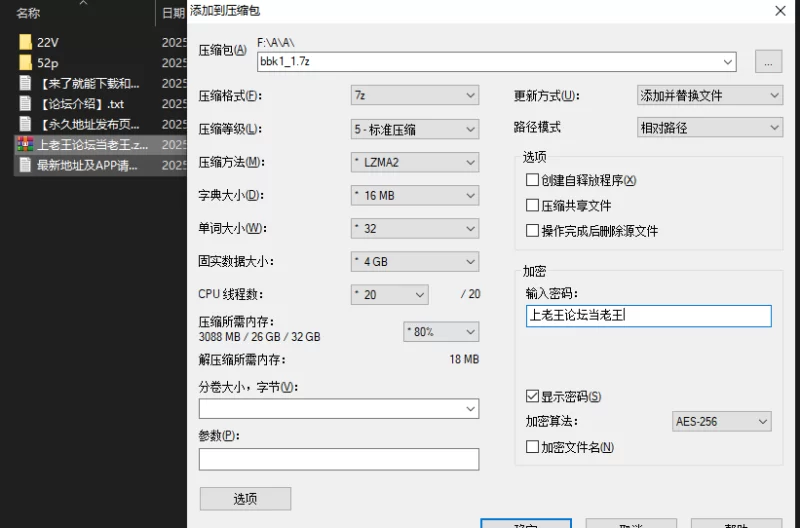The image size is (800, 528).
Task: Select the 【永久地址发布页 file name
Action: pos(88,124)
